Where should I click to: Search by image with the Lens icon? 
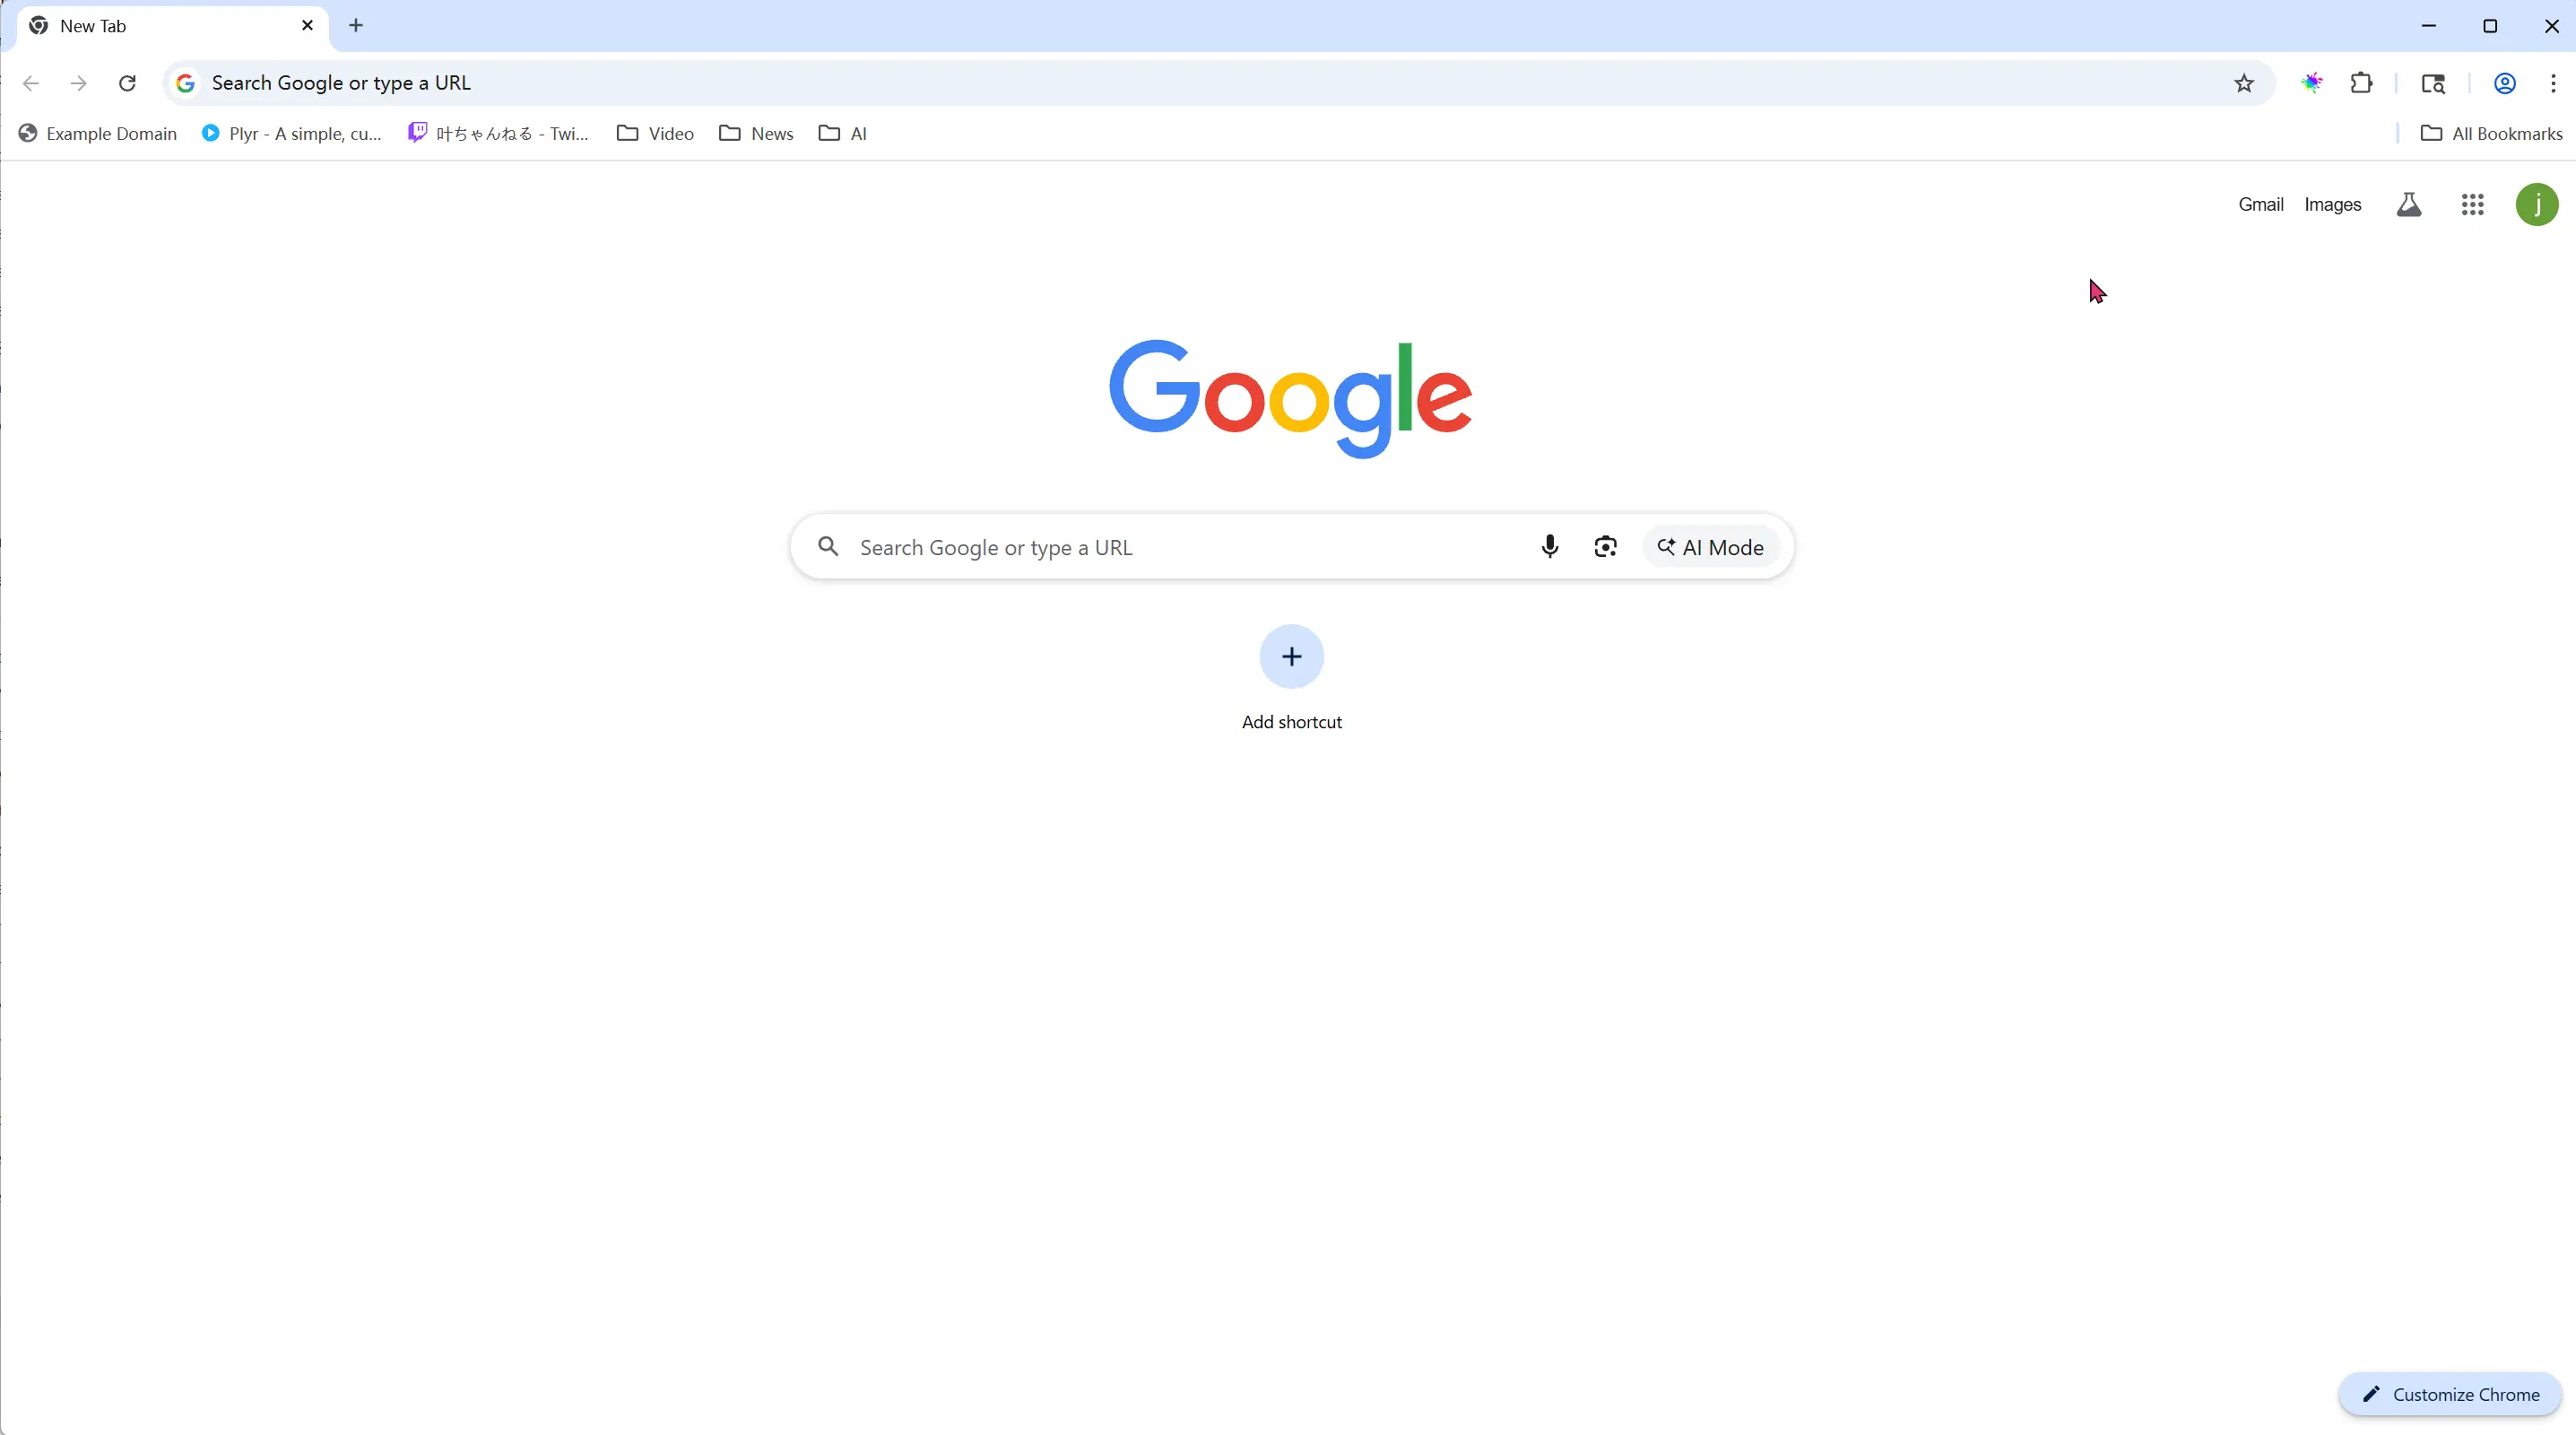[1606, 547]
